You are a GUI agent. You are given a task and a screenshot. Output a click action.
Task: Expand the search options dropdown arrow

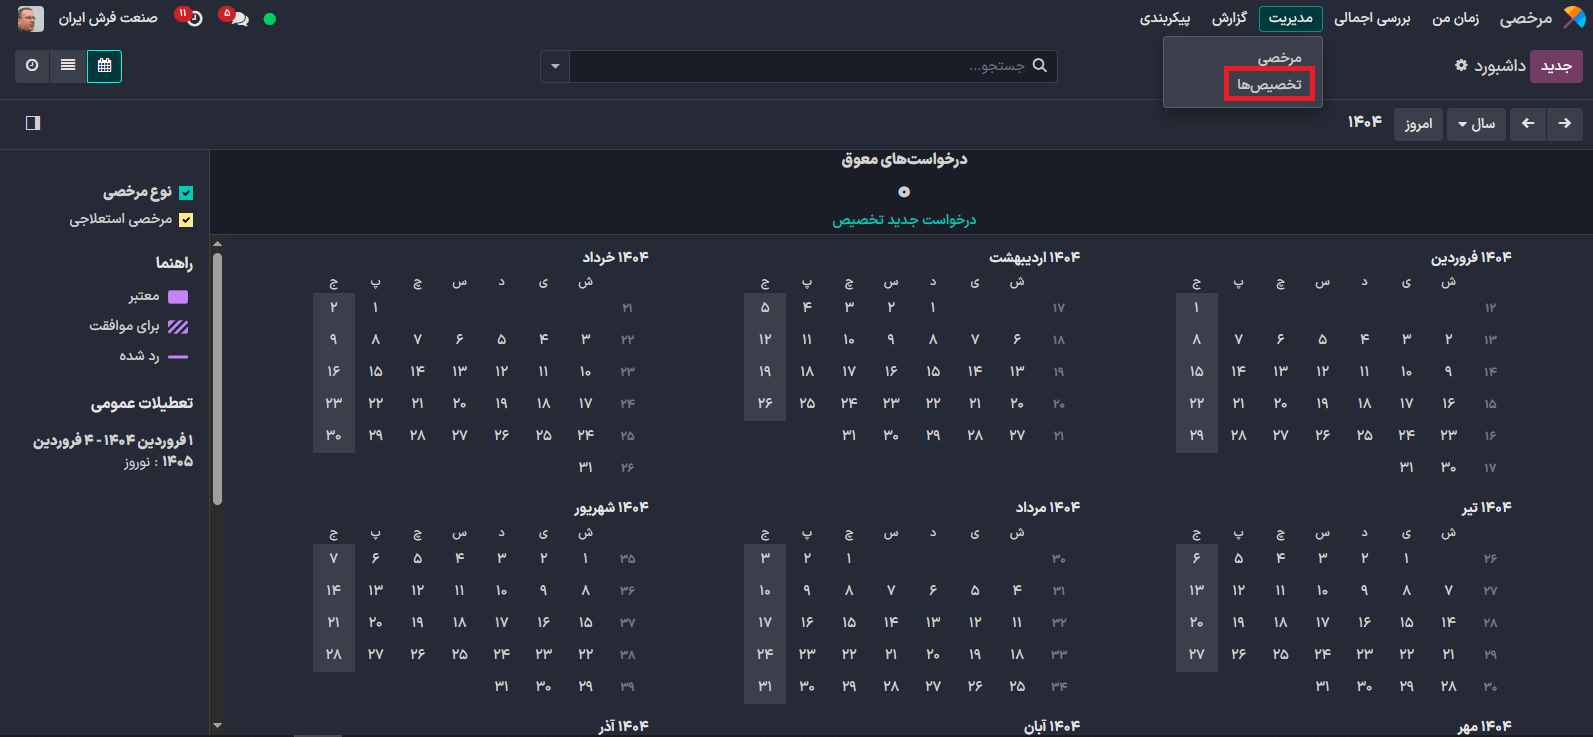coord(555,67)
